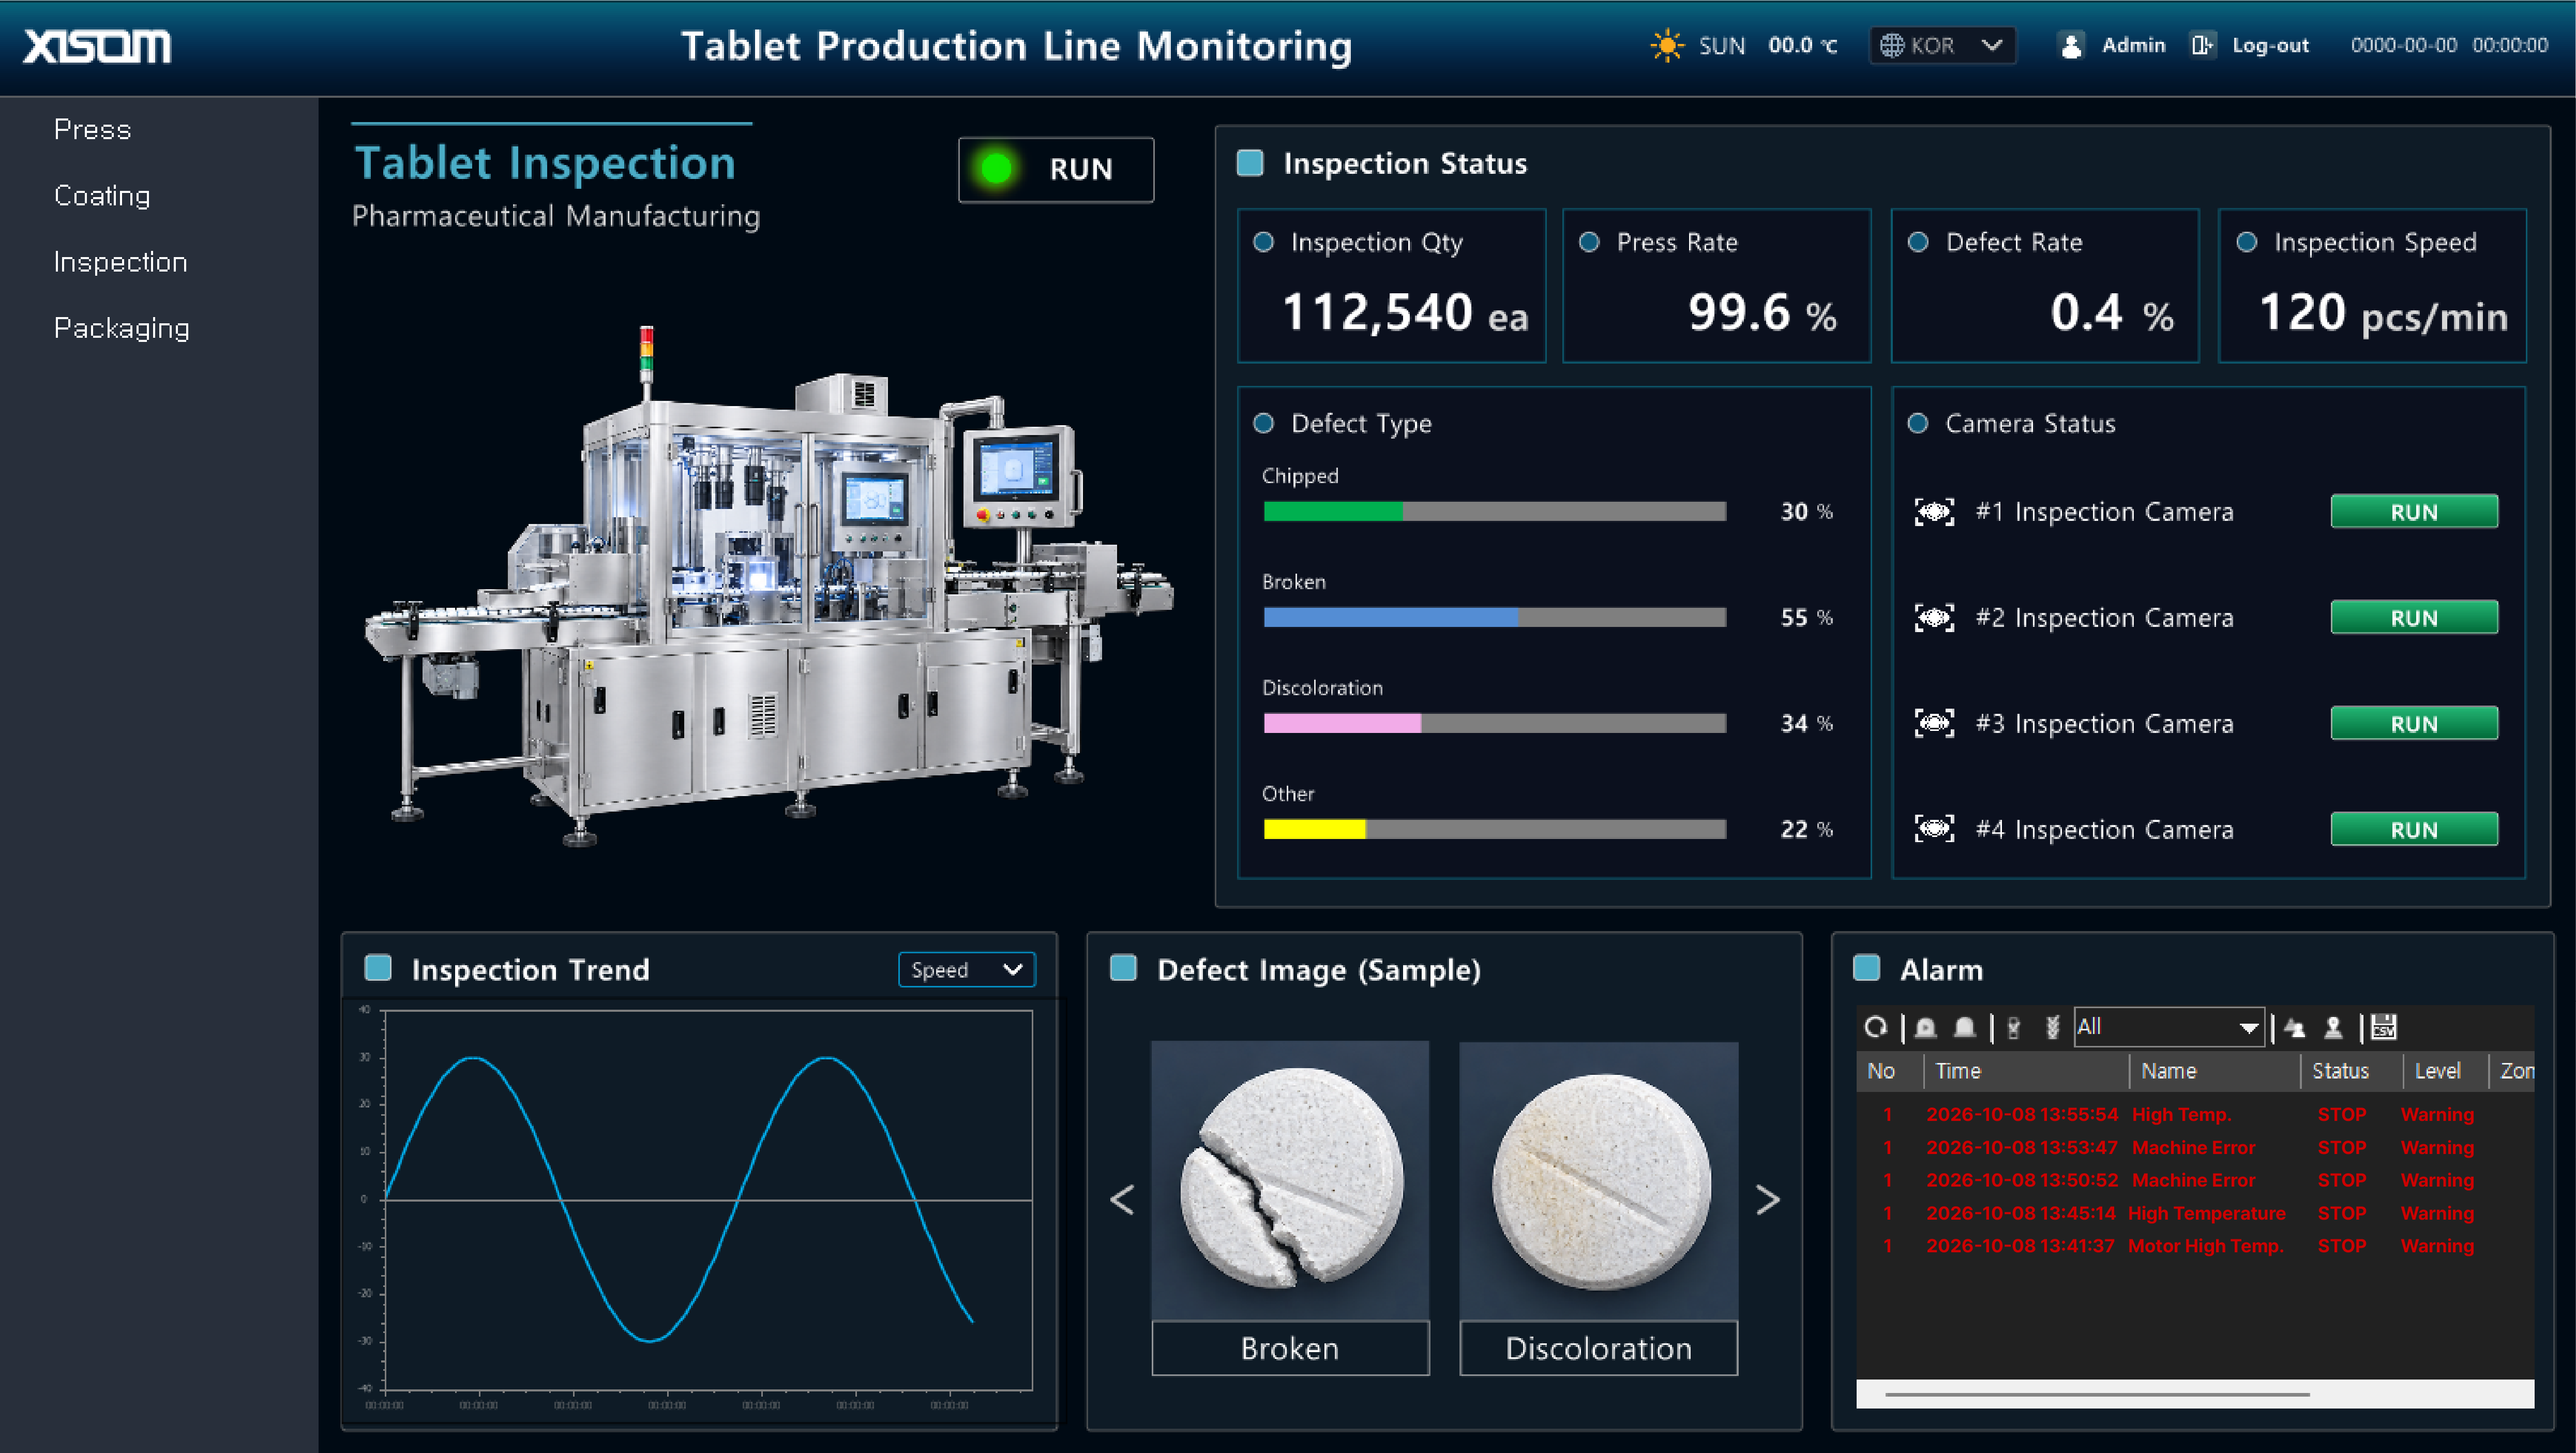Click RUN button for #1 Inspection Camera
Image resolution: width=2576 pixels, height=1453 pixels.
(x=2414, y=512)
